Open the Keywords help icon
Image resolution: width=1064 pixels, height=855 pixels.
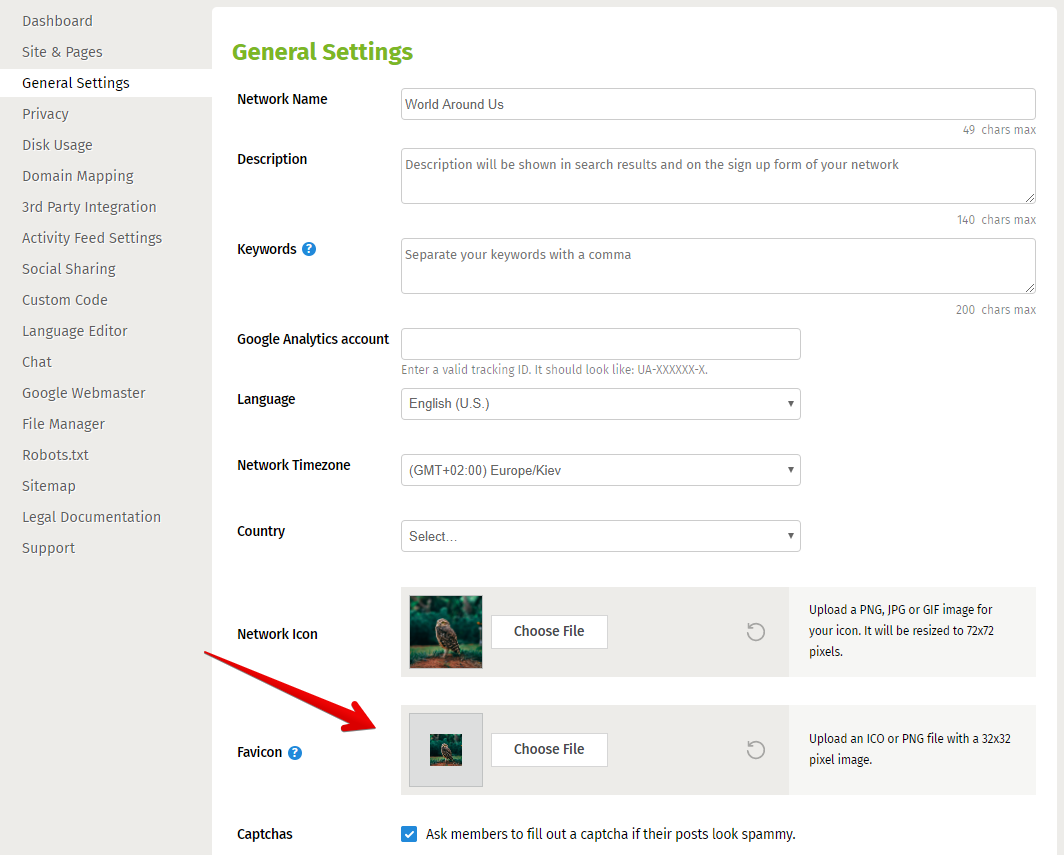point(309,249)
